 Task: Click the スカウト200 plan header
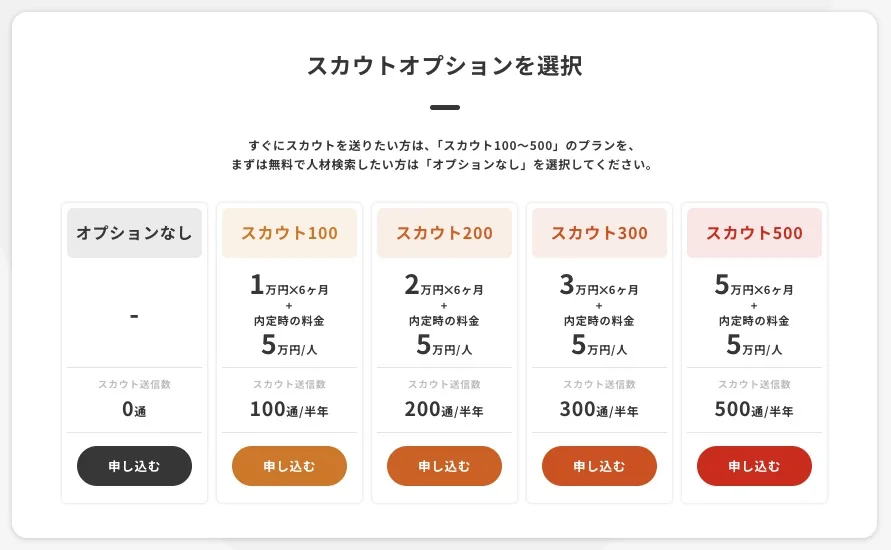coord(444,233)
